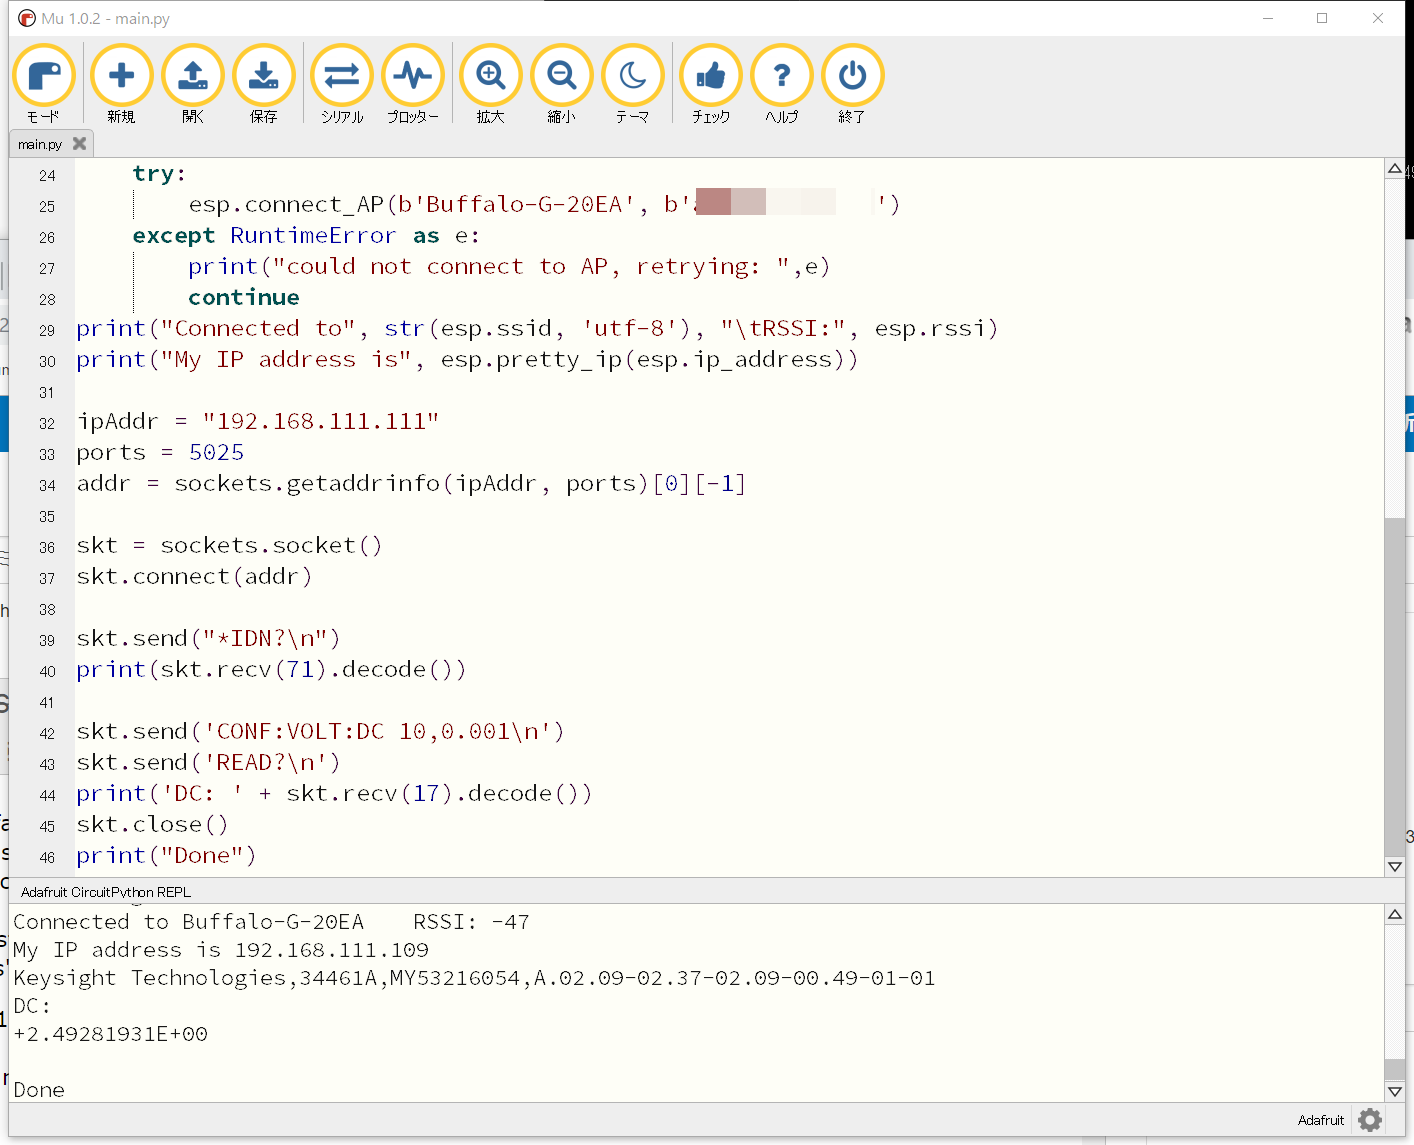Click line number 32 in gutter

(47, 424)
